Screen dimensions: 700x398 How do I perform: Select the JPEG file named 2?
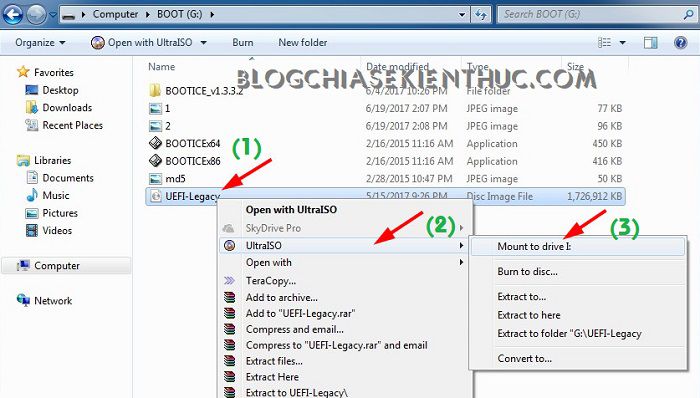168,126
